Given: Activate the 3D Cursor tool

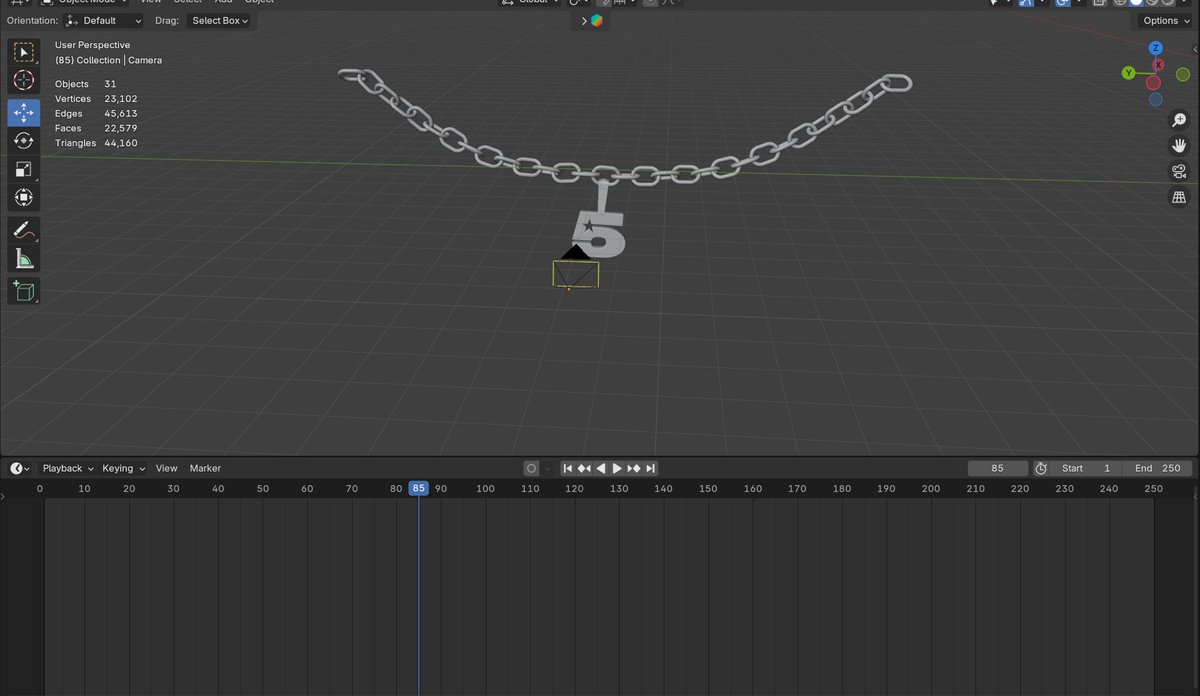Looking at the screenshot, I should click(x=24, y=81).
